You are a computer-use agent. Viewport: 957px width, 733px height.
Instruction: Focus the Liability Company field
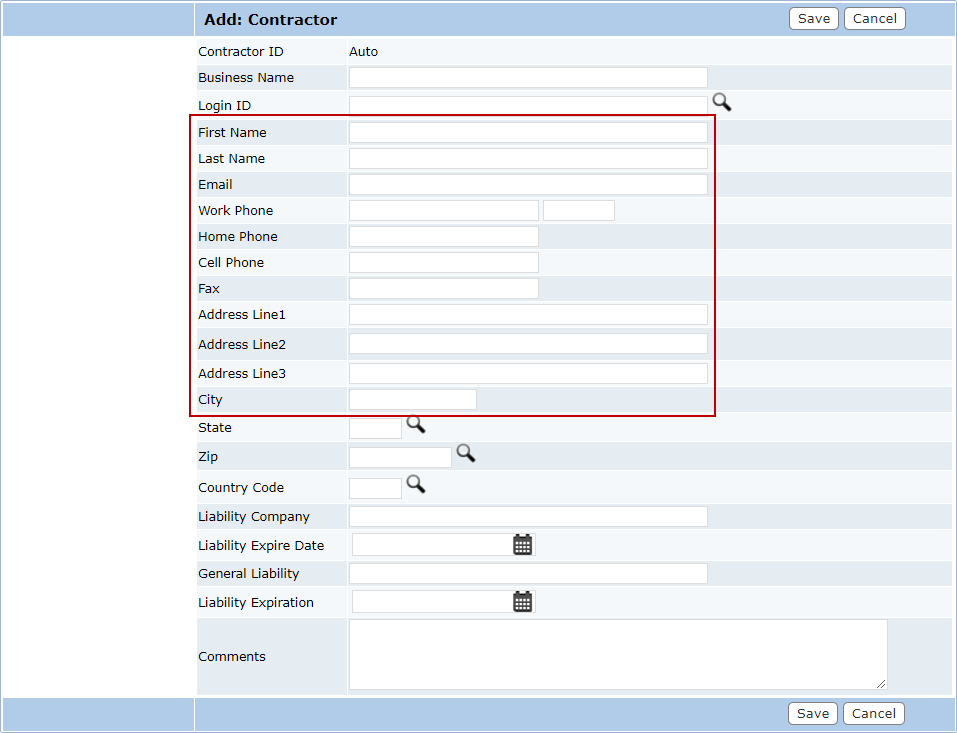tap(528, 517)
